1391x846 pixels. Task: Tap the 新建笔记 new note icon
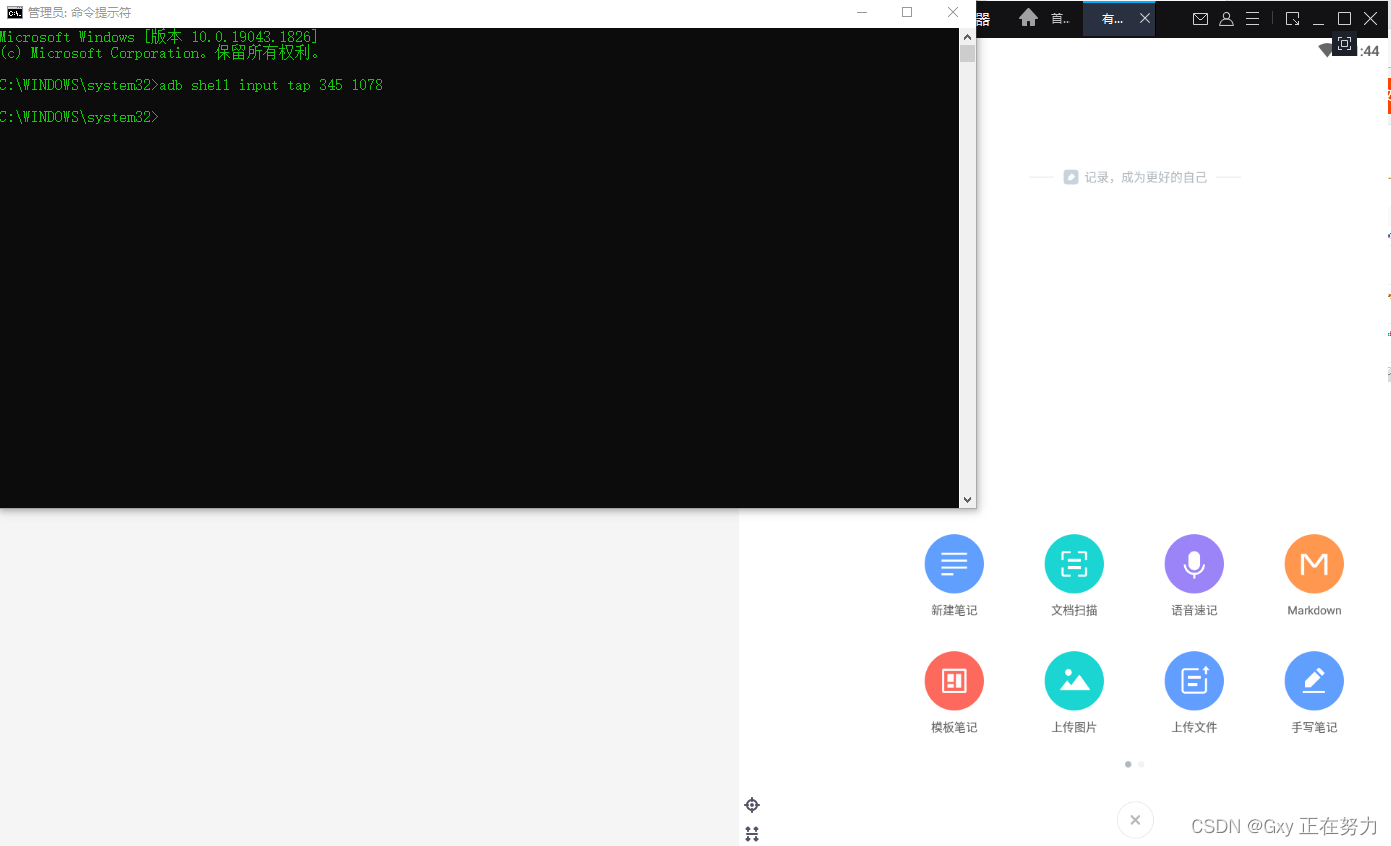pyautogui.click(x=954, y=564)
